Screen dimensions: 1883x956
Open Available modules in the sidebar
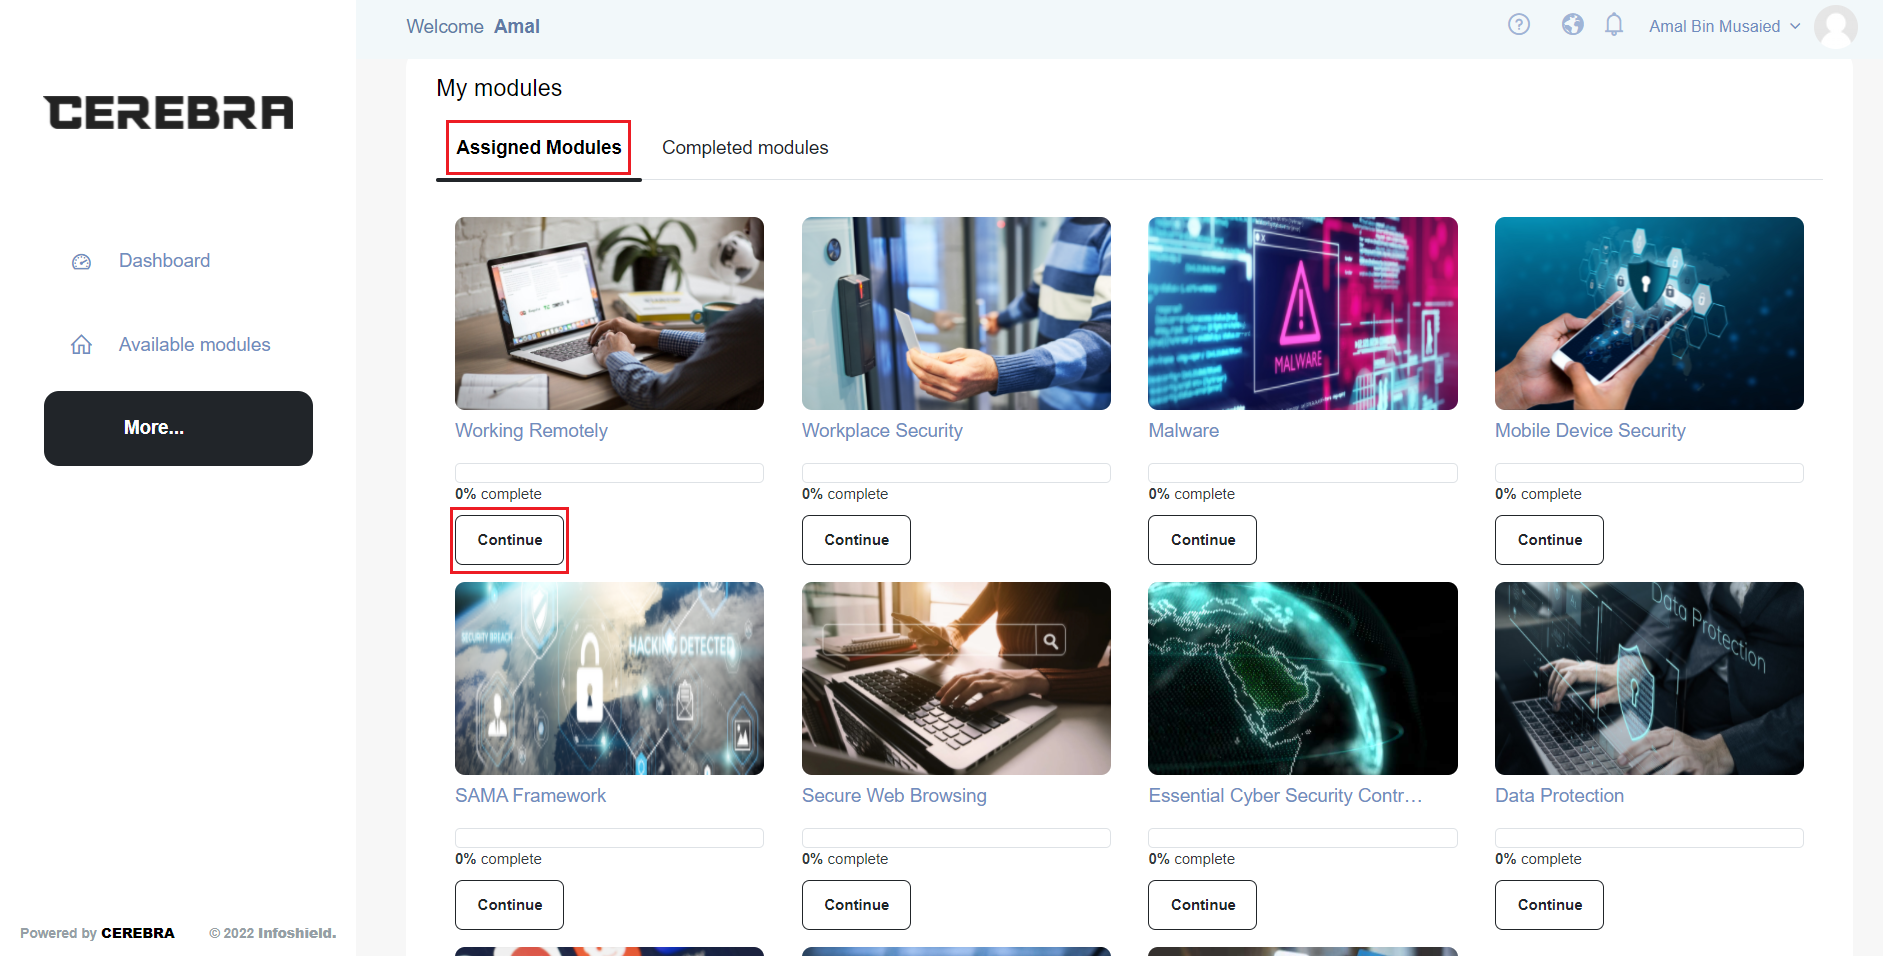point(195,345)
